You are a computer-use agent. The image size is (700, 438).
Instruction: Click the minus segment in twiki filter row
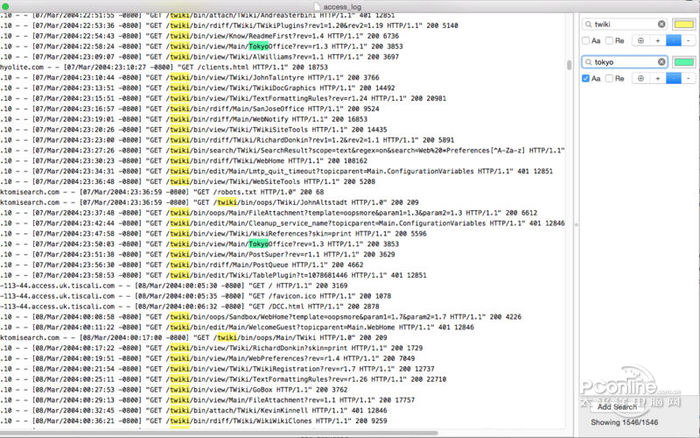click(x=688, y=41)
